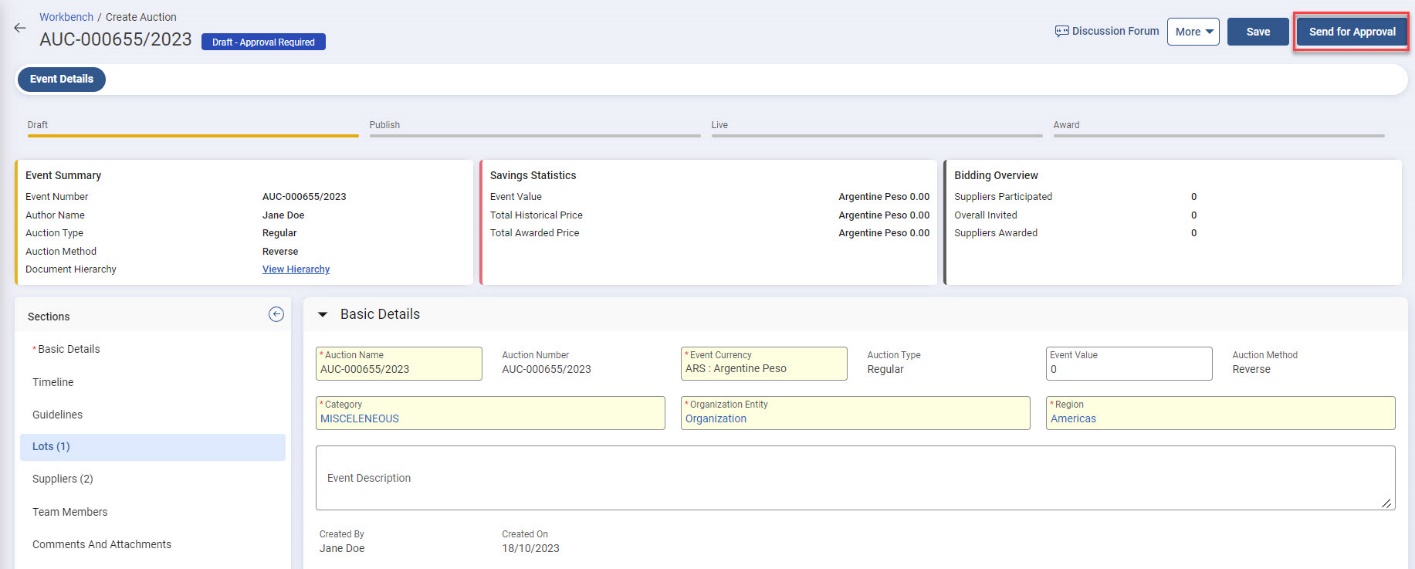Open the More dropdown menu
Viewport: 1415px width, 569px height.
coord(1193,32)
